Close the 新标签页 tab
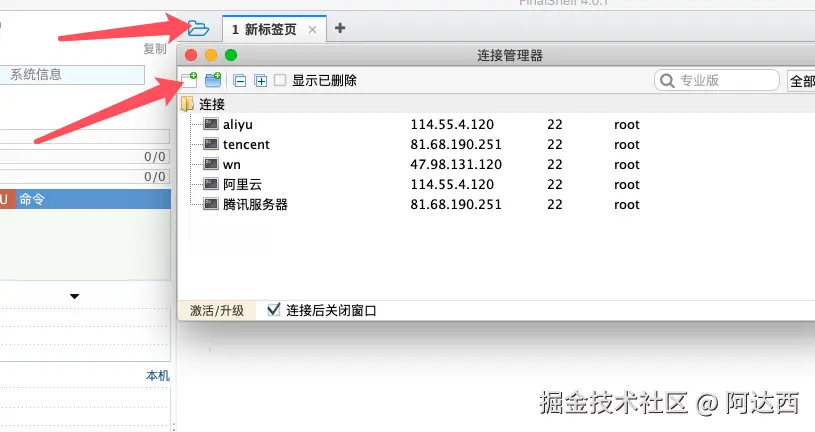This screenshot has height=432, width=815. [312, 30]
